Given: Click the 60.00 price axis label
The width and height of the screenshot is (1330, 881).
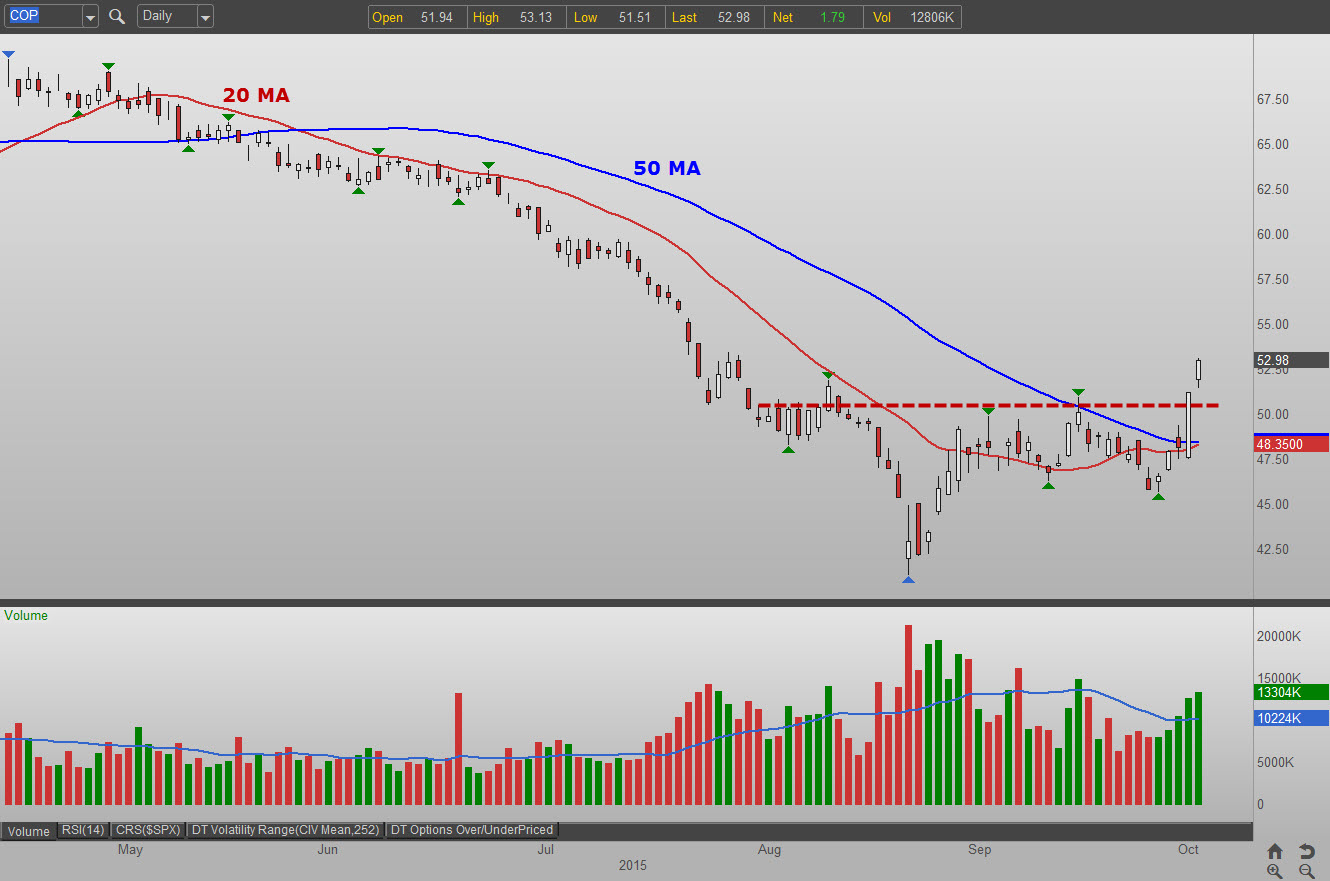Looking at the screenshot, I should tap(1272, 234).
